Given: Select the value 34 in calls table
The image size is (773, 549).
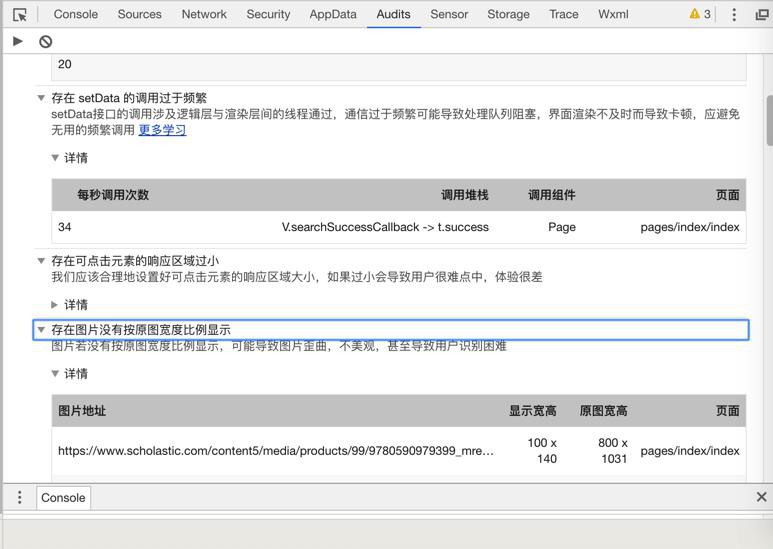Looking at the screenshot, I should [65, 227].
